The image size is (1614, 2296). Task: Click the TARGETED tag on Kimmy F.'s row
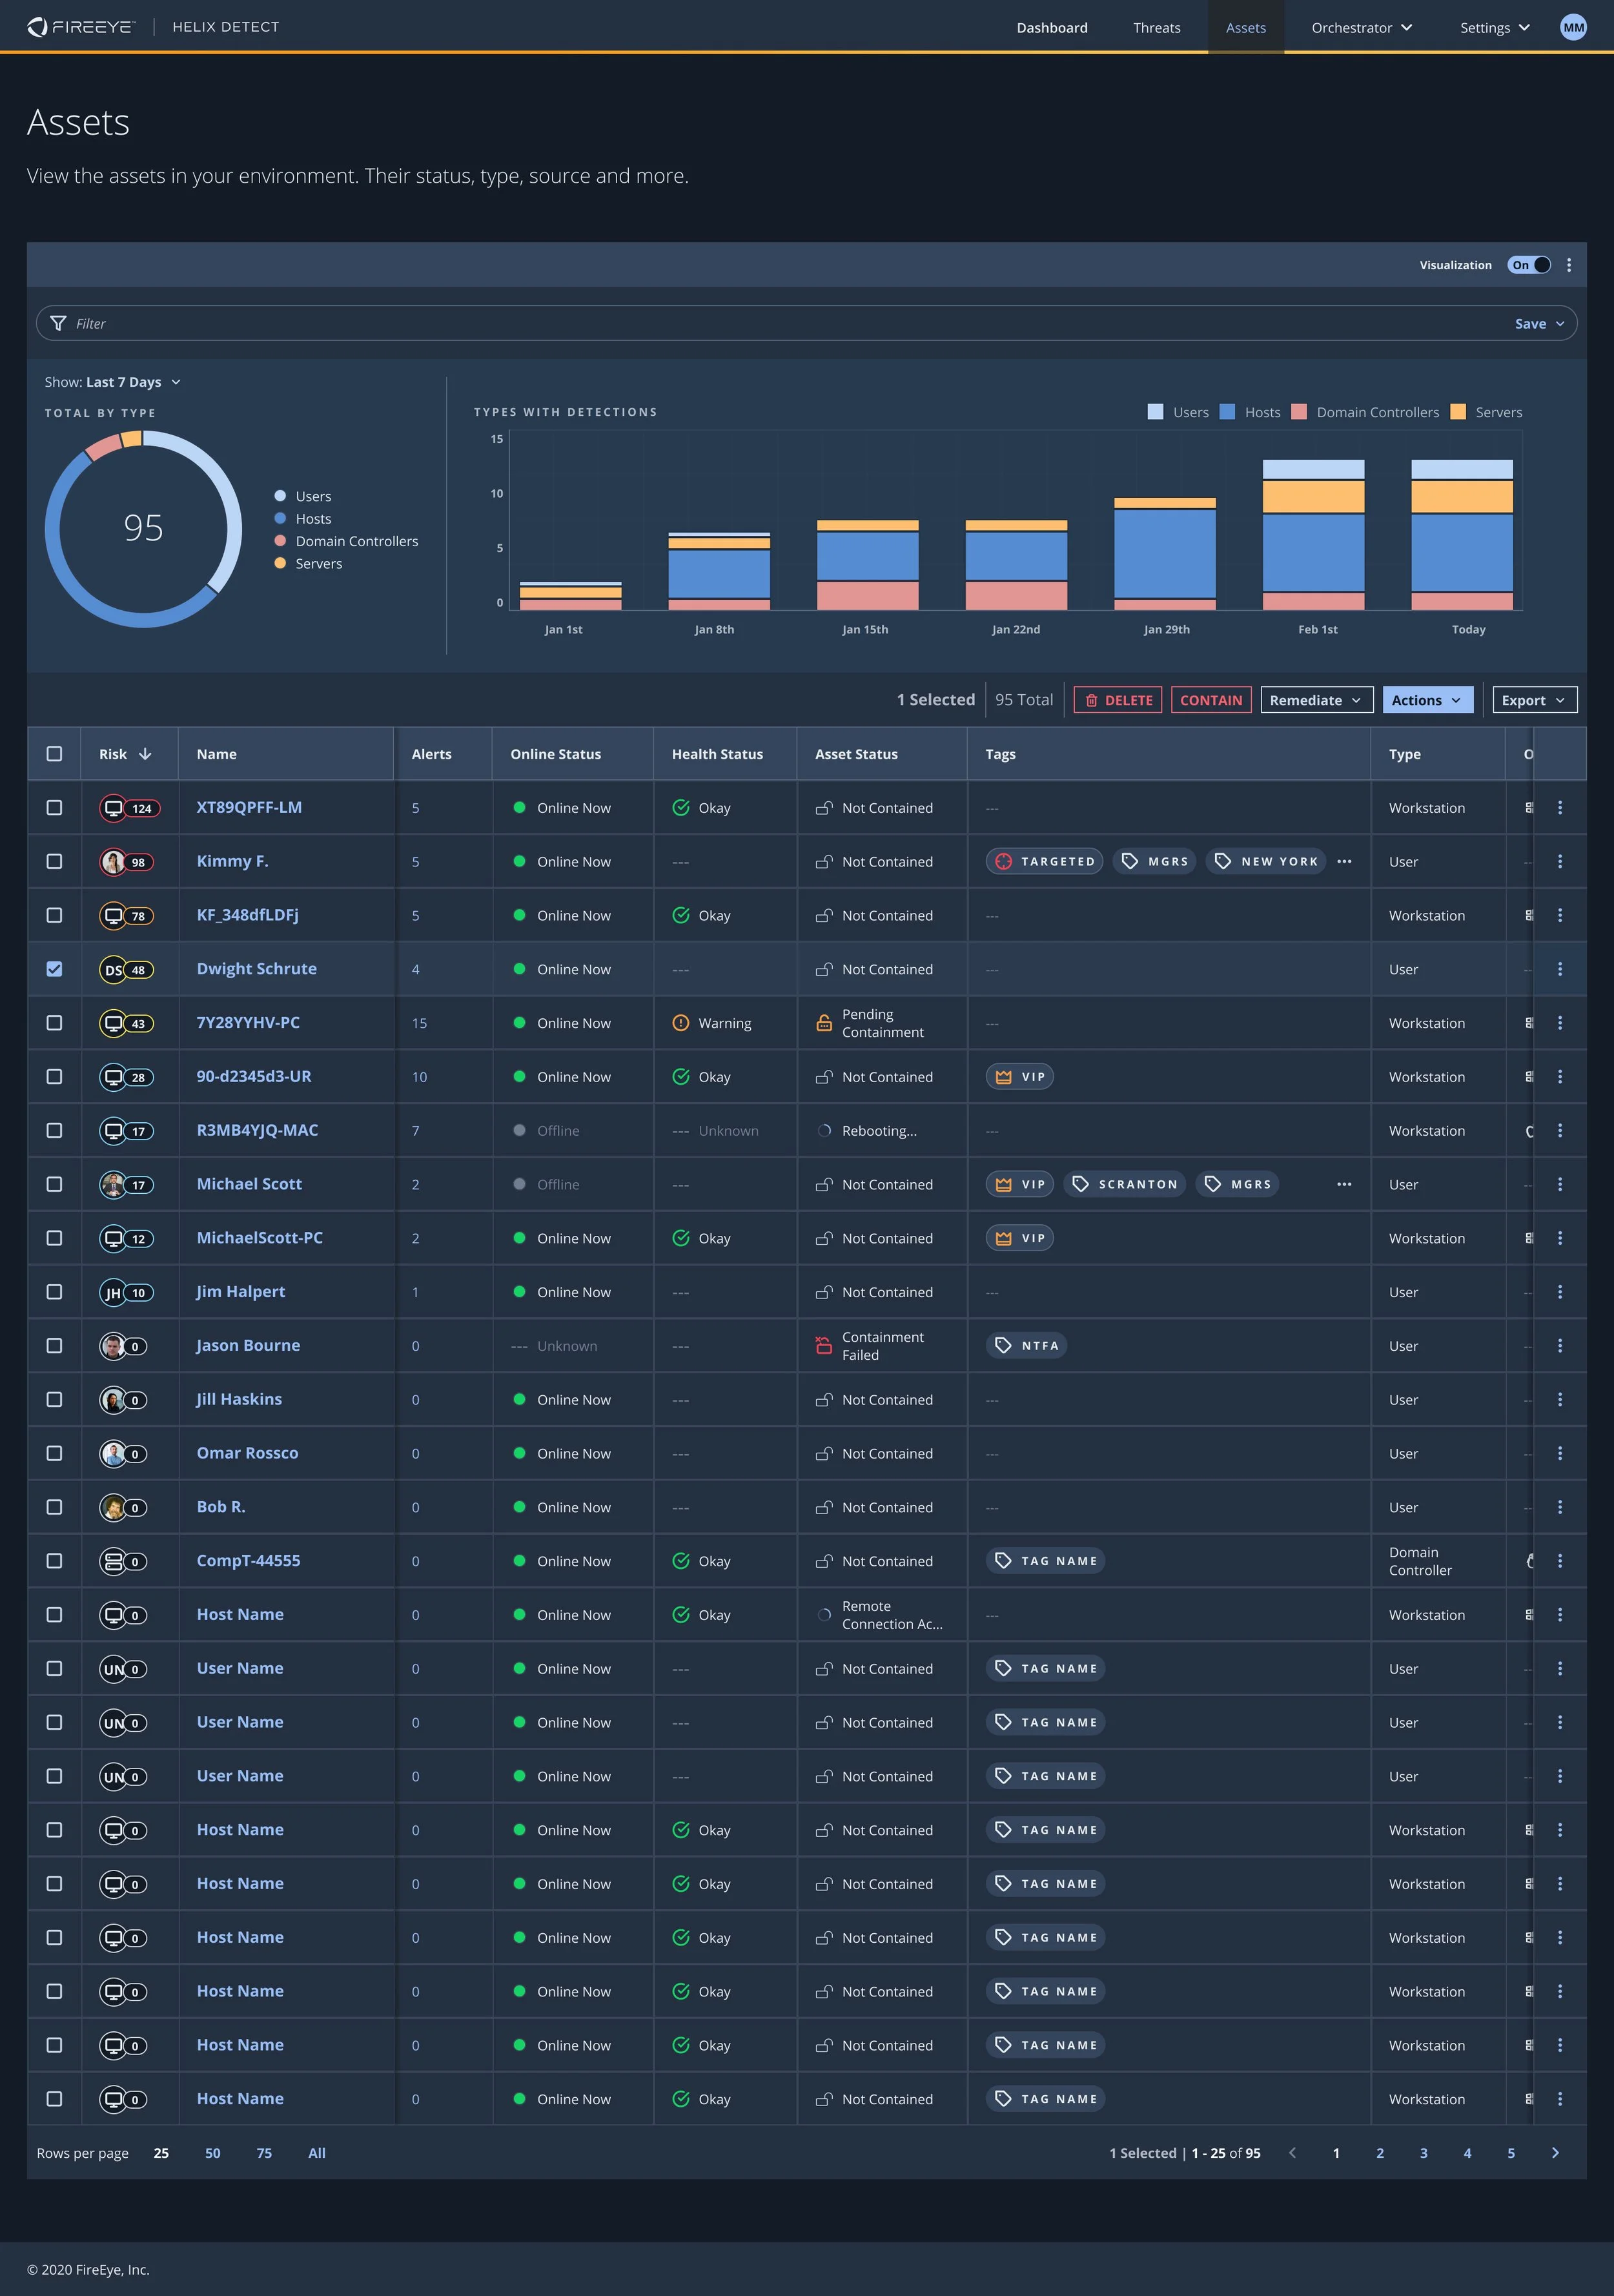tap(1044, 861)
